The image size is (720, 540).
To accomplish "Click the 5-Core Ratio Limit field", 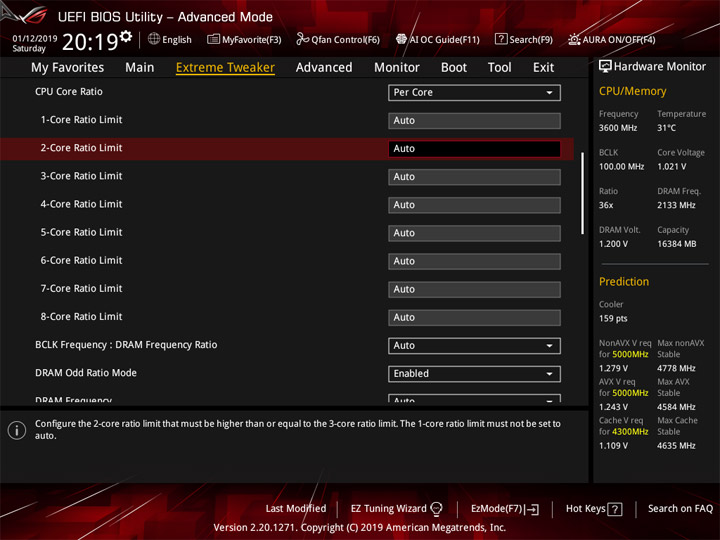I will tap(474, 233).
